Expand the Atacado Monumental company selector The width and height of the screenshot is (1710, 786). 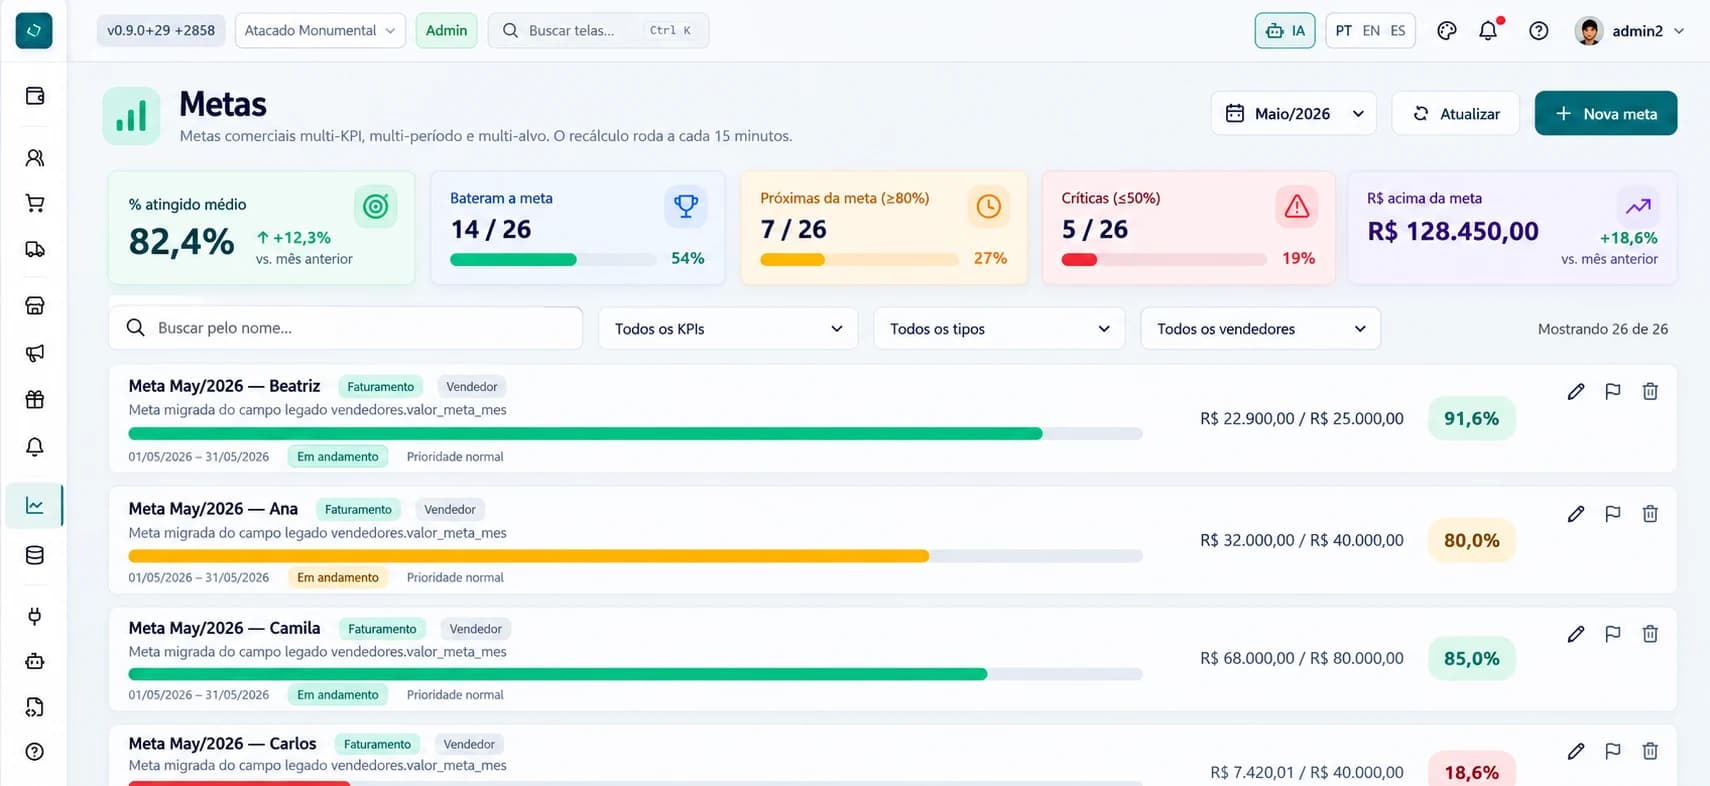(x=320, y=31)
